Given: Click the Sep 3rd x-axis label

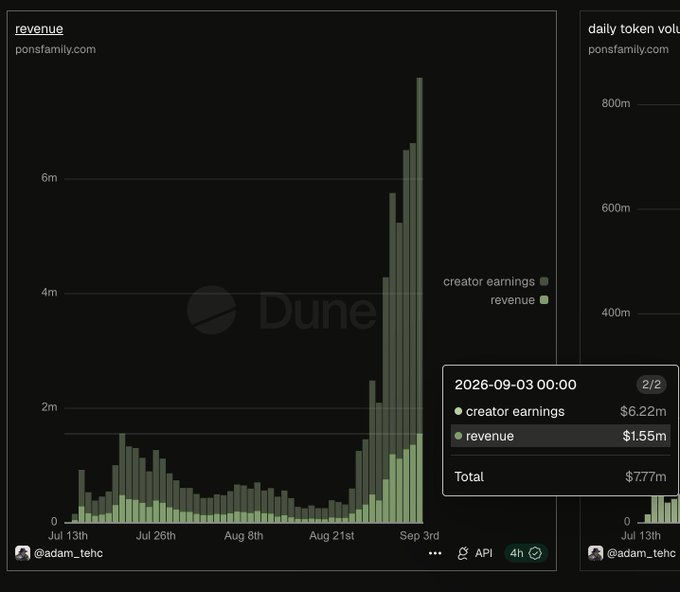Looking at the screenshot, I should 419,536.
